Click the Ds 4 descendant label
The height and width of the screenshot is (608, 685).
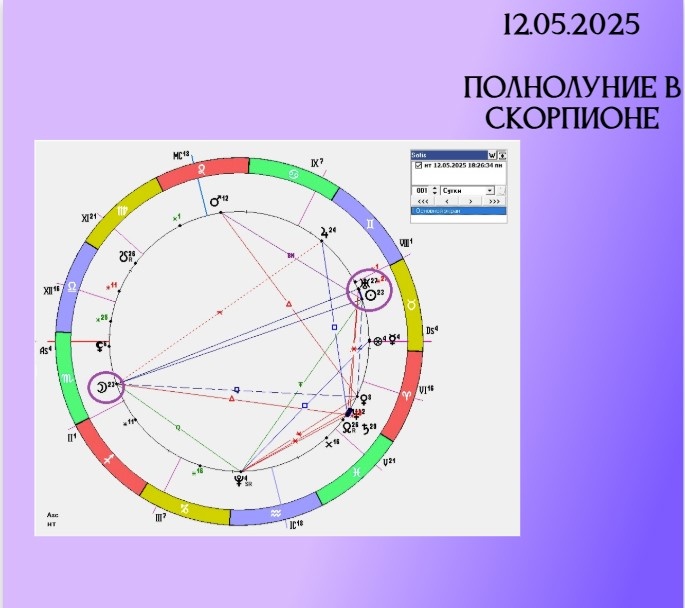[x=432, y=330]
